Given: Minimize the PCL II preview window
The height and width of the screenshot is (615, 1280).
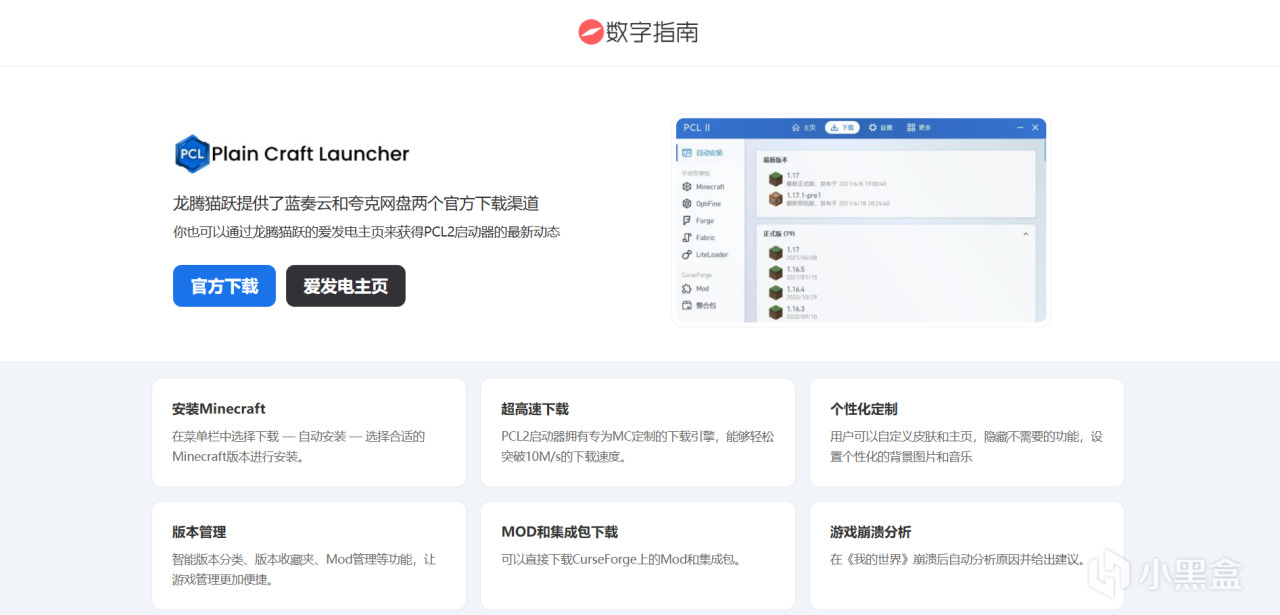Looking at the screenshot, I should point(1020,128).
